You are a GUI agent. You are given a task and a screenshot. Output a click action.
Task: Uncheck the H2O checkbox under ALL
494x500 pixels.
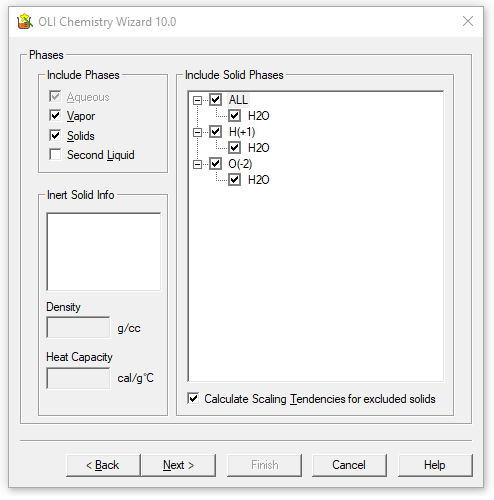pos(235,115)
